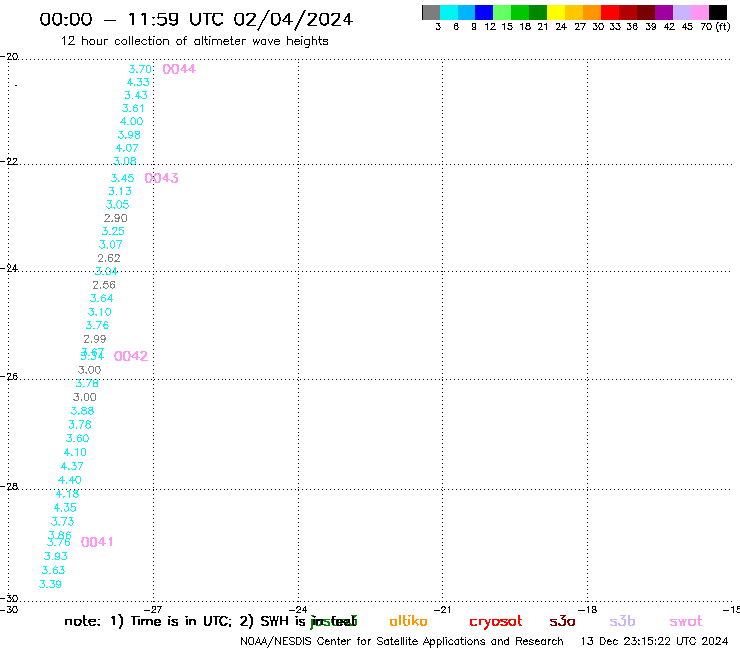Click the subtitle '12 hour collection of altimeter wave heights'

[x=194, y=42]
